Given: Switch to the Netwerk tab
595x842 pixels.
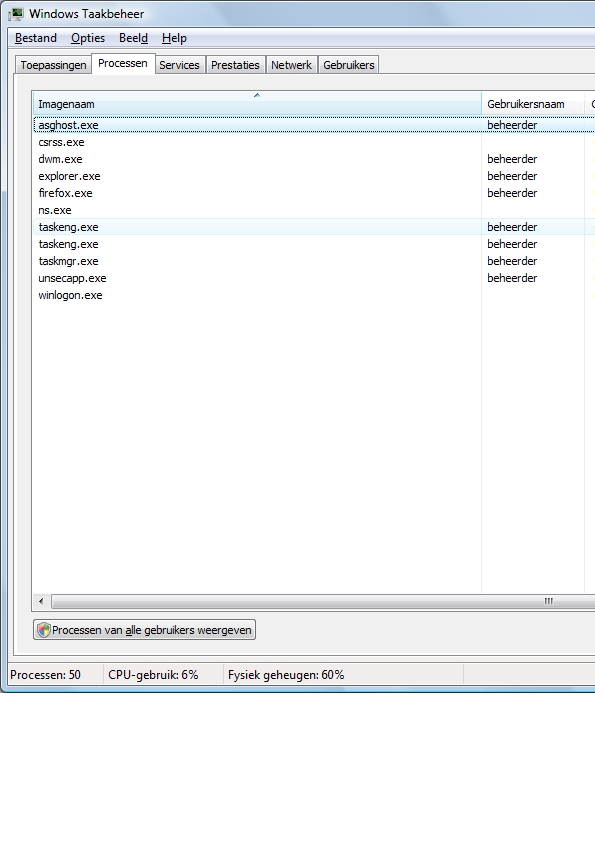Looking at the screenshot, I should point(291,65).
